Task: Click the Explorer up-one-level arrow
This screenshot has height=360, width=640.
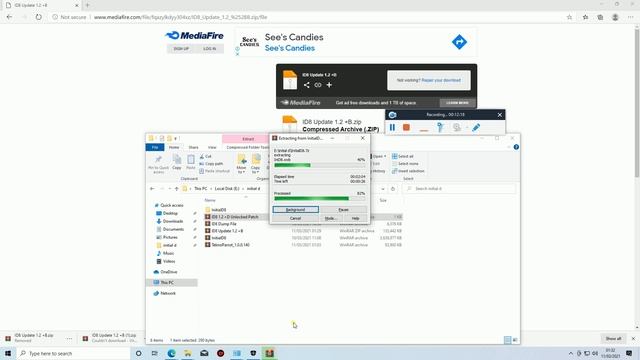Action: pyautogui.click(x=176, y=189)
